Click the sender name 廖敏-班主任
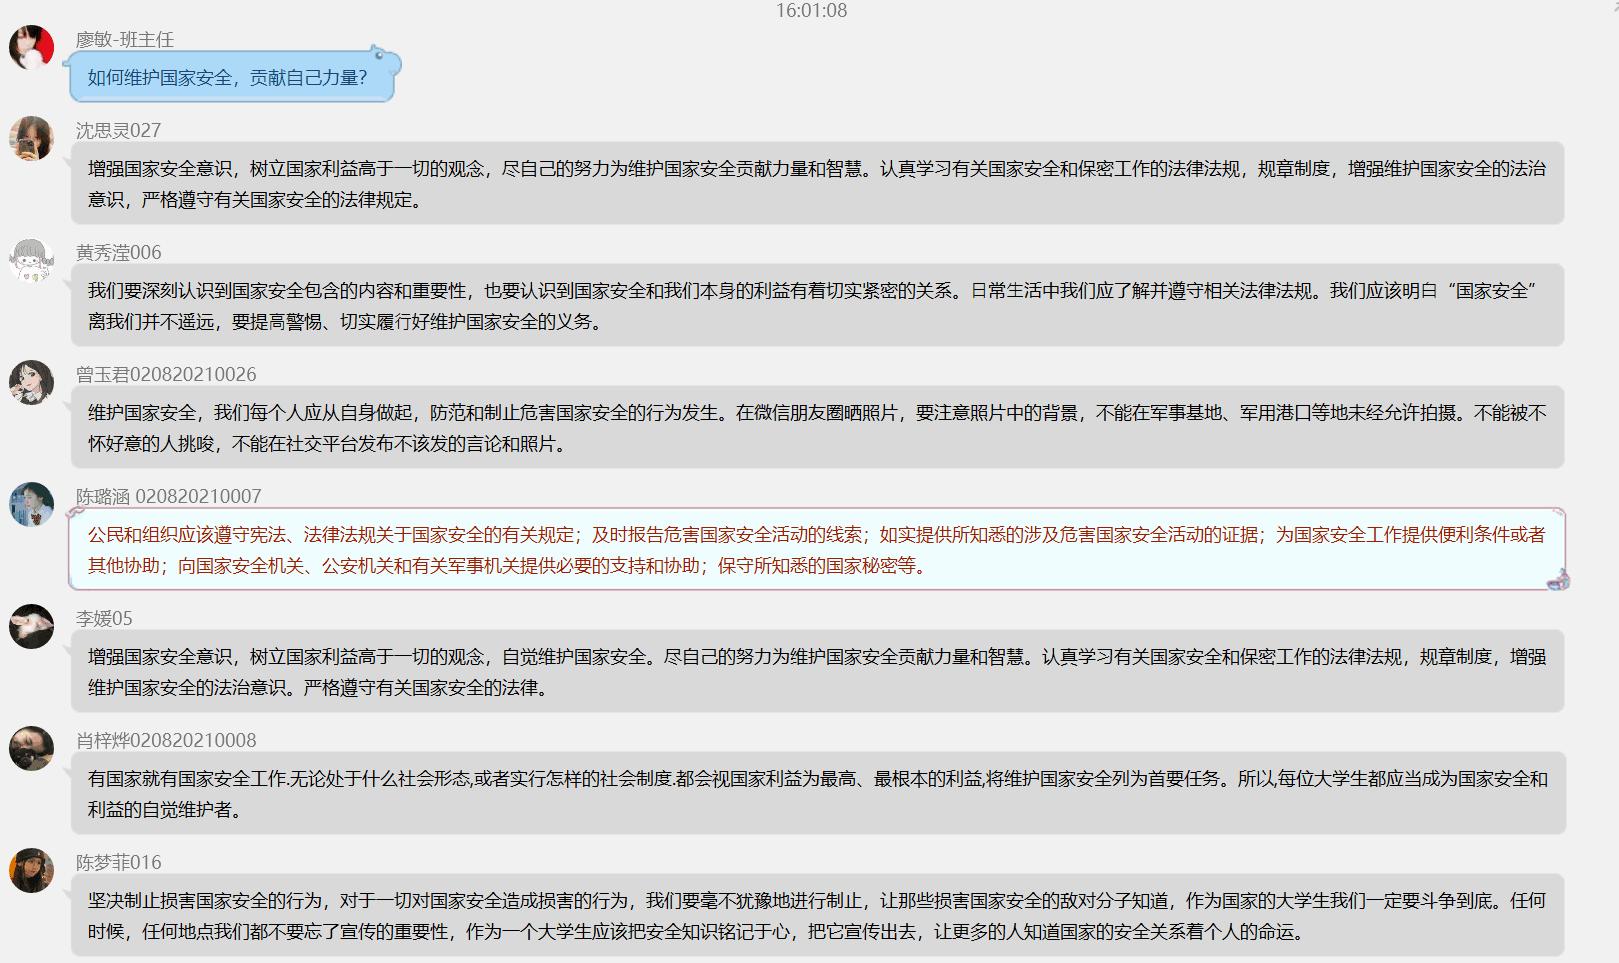The height and width of the screenshot is (963, 1619). (125, 40)
